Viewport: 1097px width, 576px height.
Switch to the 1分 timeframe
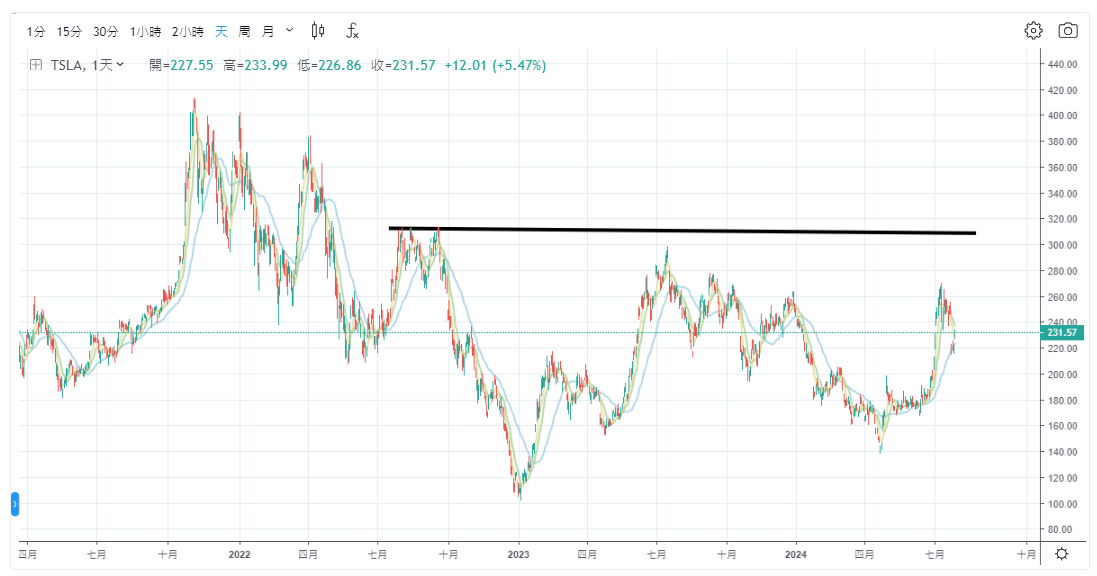[36, 31]
